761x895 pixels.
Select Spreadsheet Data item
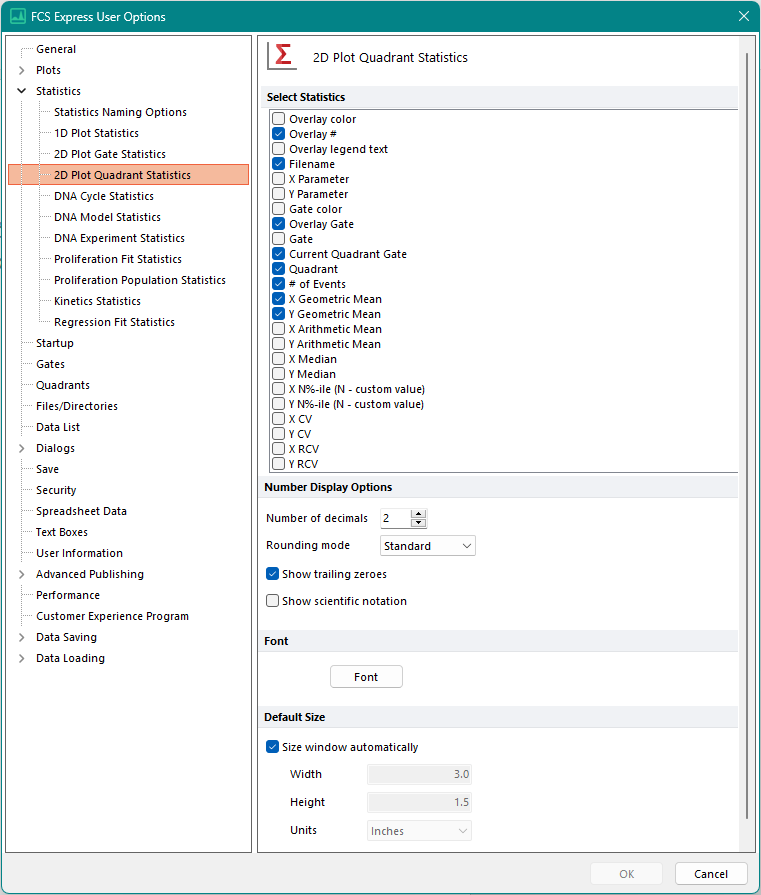(81, 511)
